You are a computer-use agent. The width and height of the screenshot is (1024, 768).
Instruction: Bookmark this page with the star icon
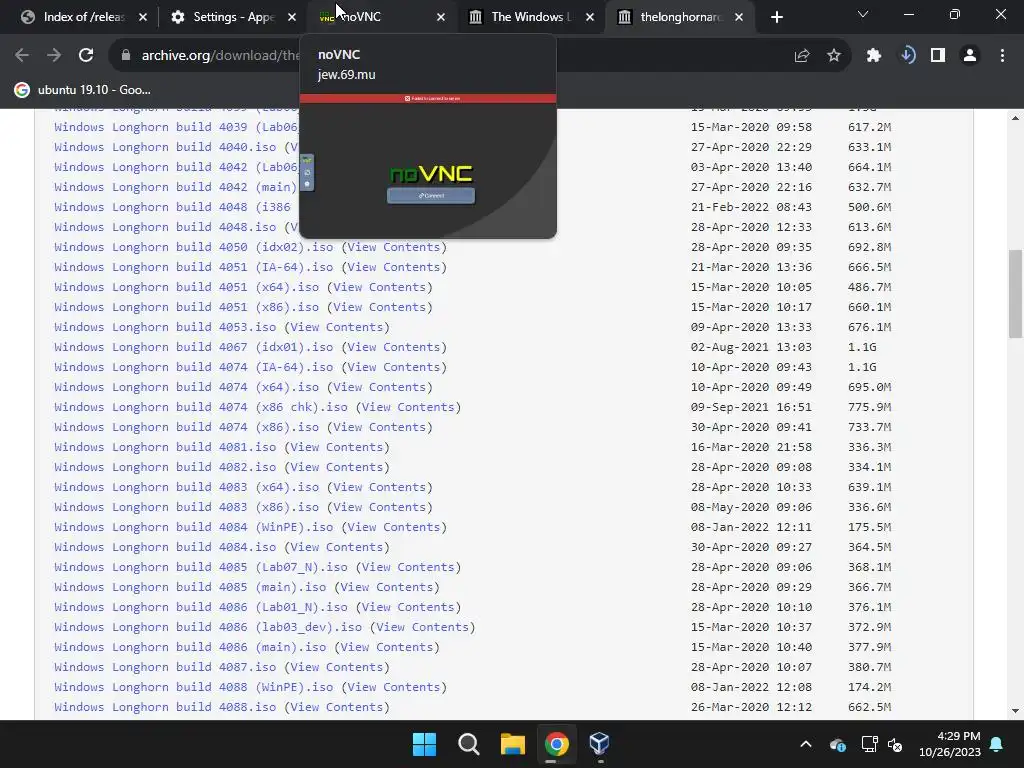834,56
